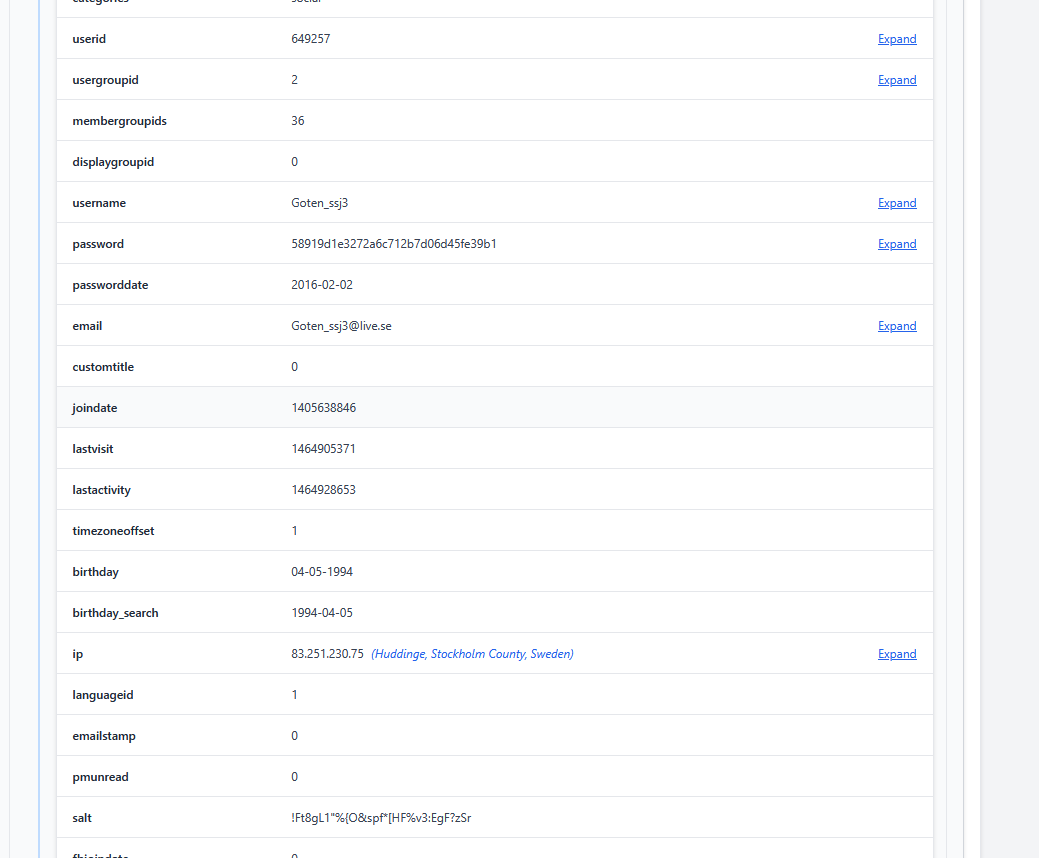Select the membergroupids field label

pyautogui.click(x=119, y=121)
